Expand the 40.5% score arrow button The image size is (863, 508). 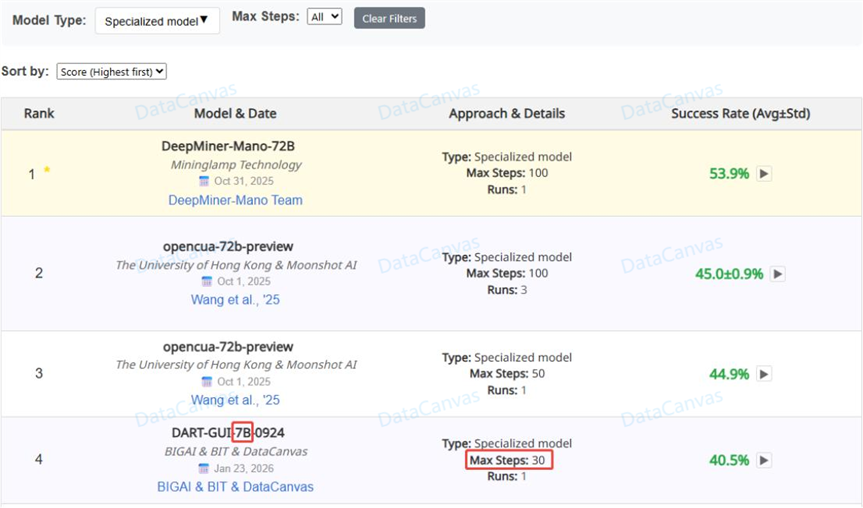[x=764, y=460]
